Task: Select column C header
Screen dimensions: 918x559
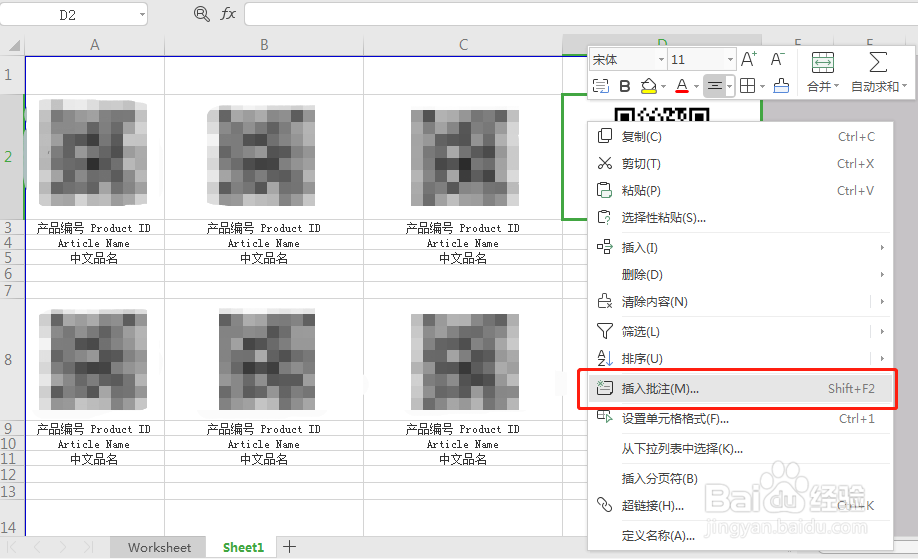Action: [463, 45]
